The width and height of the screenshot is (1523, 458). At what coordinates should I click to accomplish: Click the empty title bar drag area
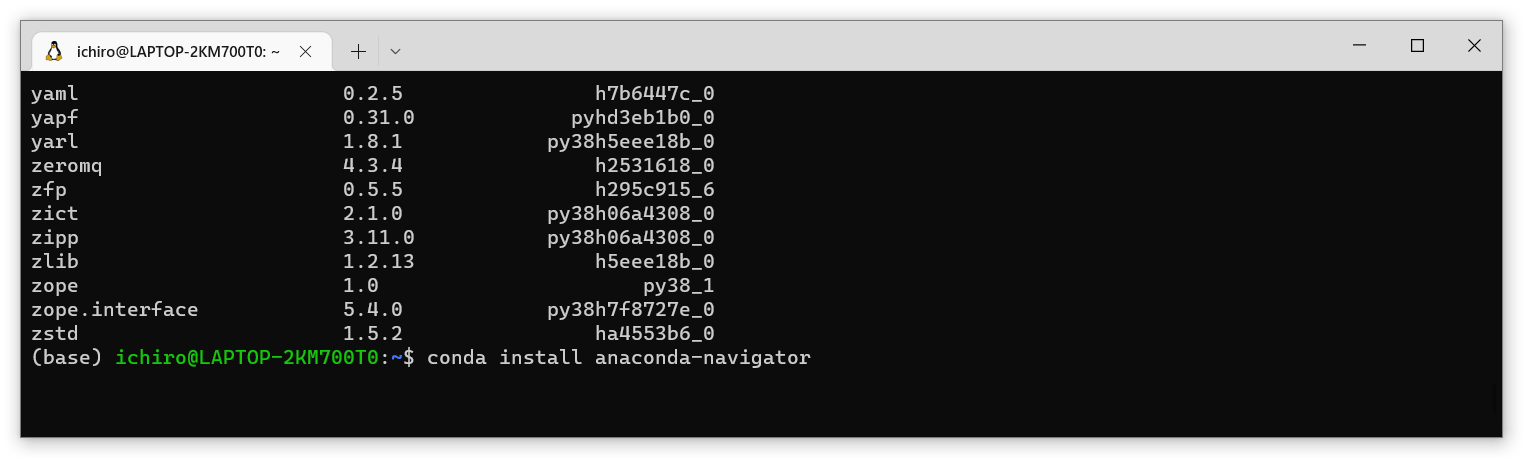(x=860, y=45)
